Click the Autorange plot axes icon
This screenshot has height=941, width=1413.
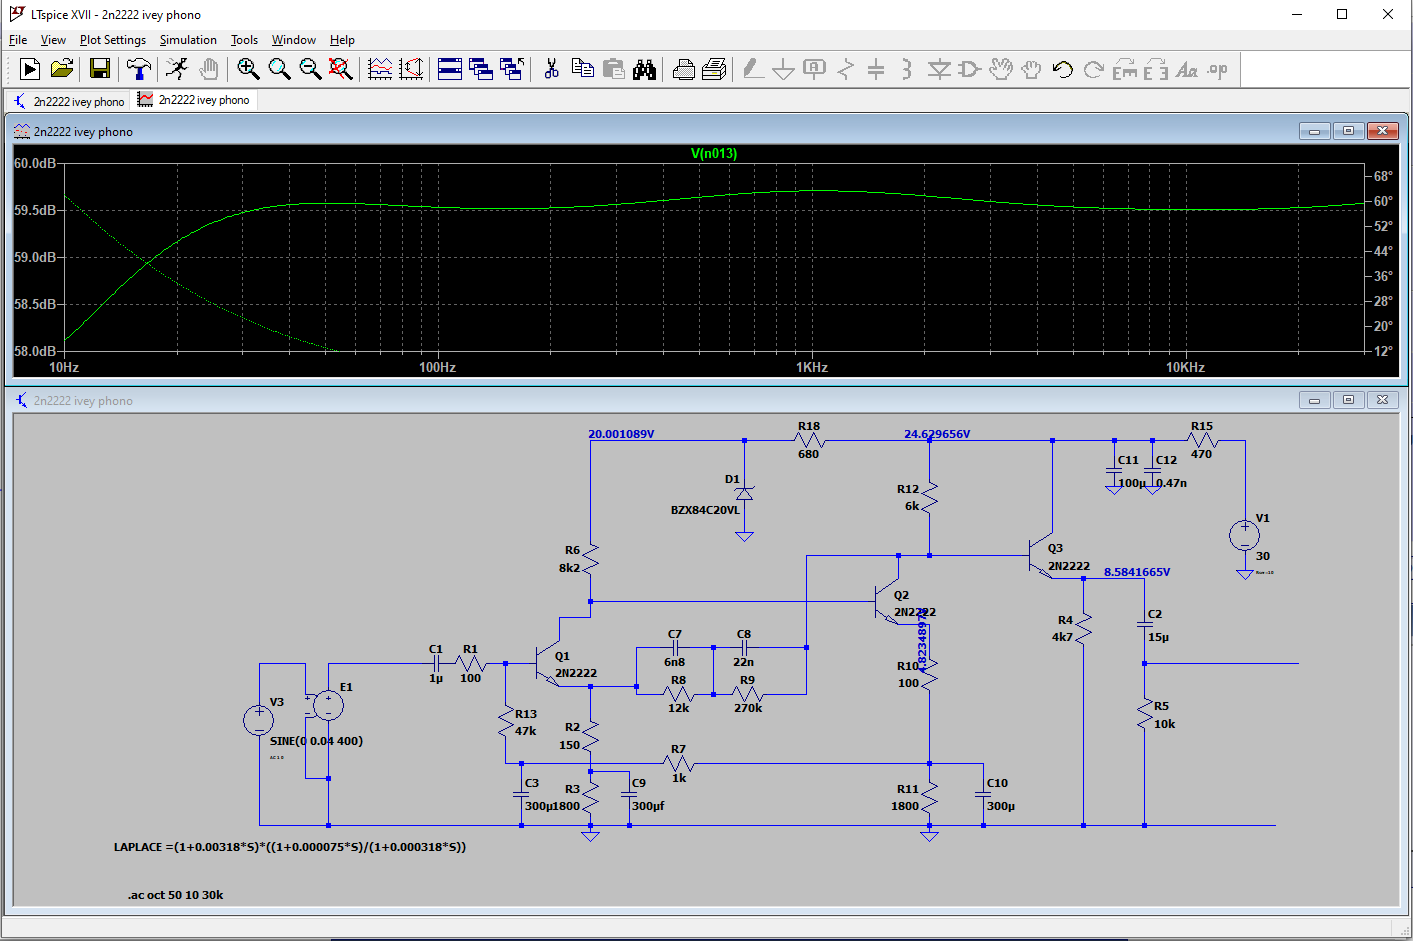click(380, 69)
